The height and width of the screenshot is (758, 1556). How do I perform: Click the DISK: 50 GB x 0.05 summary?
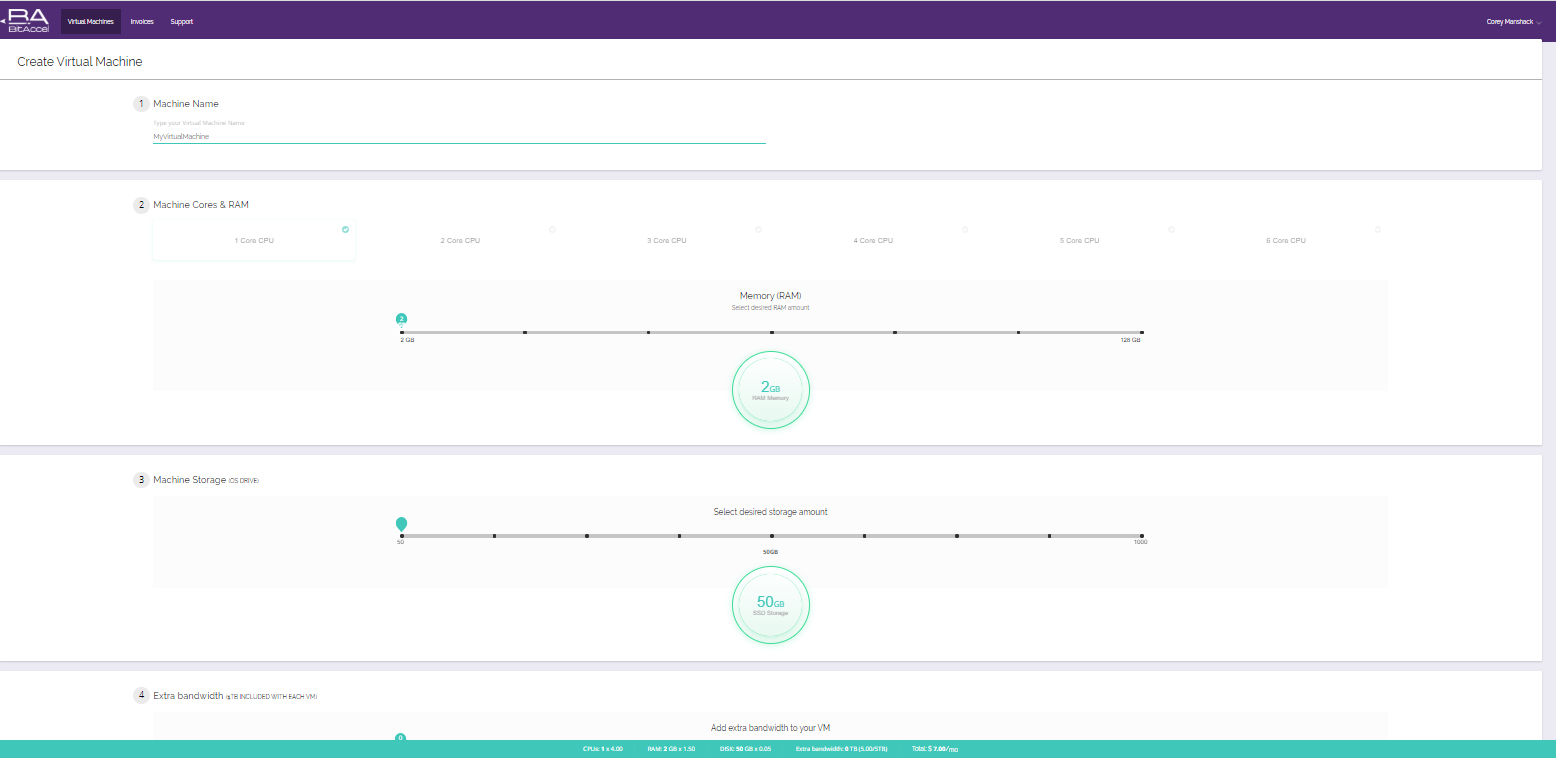tap(745, 748)
